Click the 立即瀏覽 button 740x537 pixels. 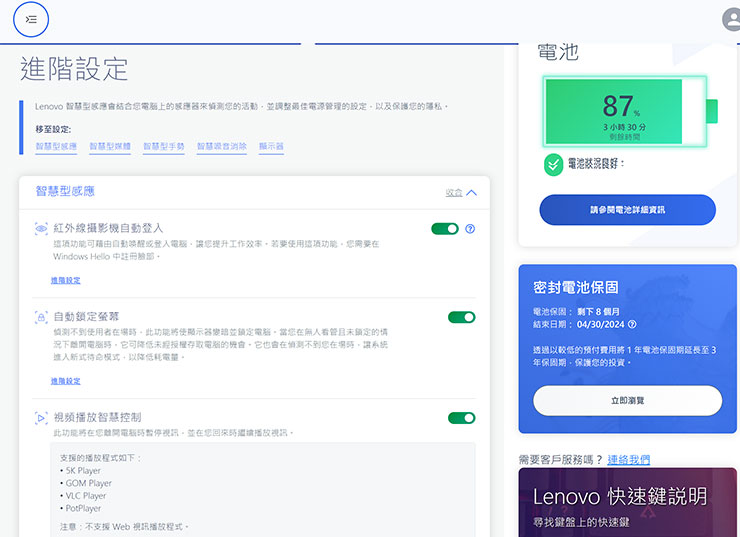(628, 401)
